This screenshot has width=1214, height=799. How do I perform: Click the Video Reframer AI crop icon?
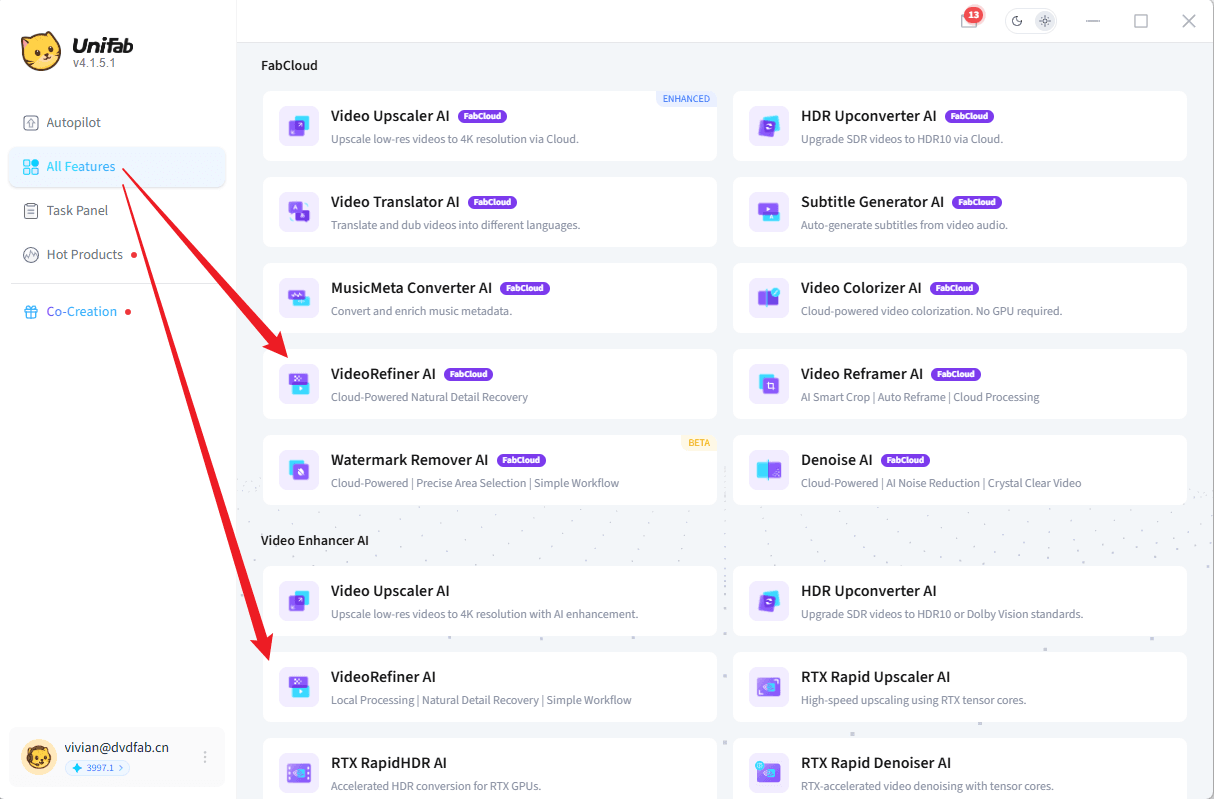click(769, 384)
